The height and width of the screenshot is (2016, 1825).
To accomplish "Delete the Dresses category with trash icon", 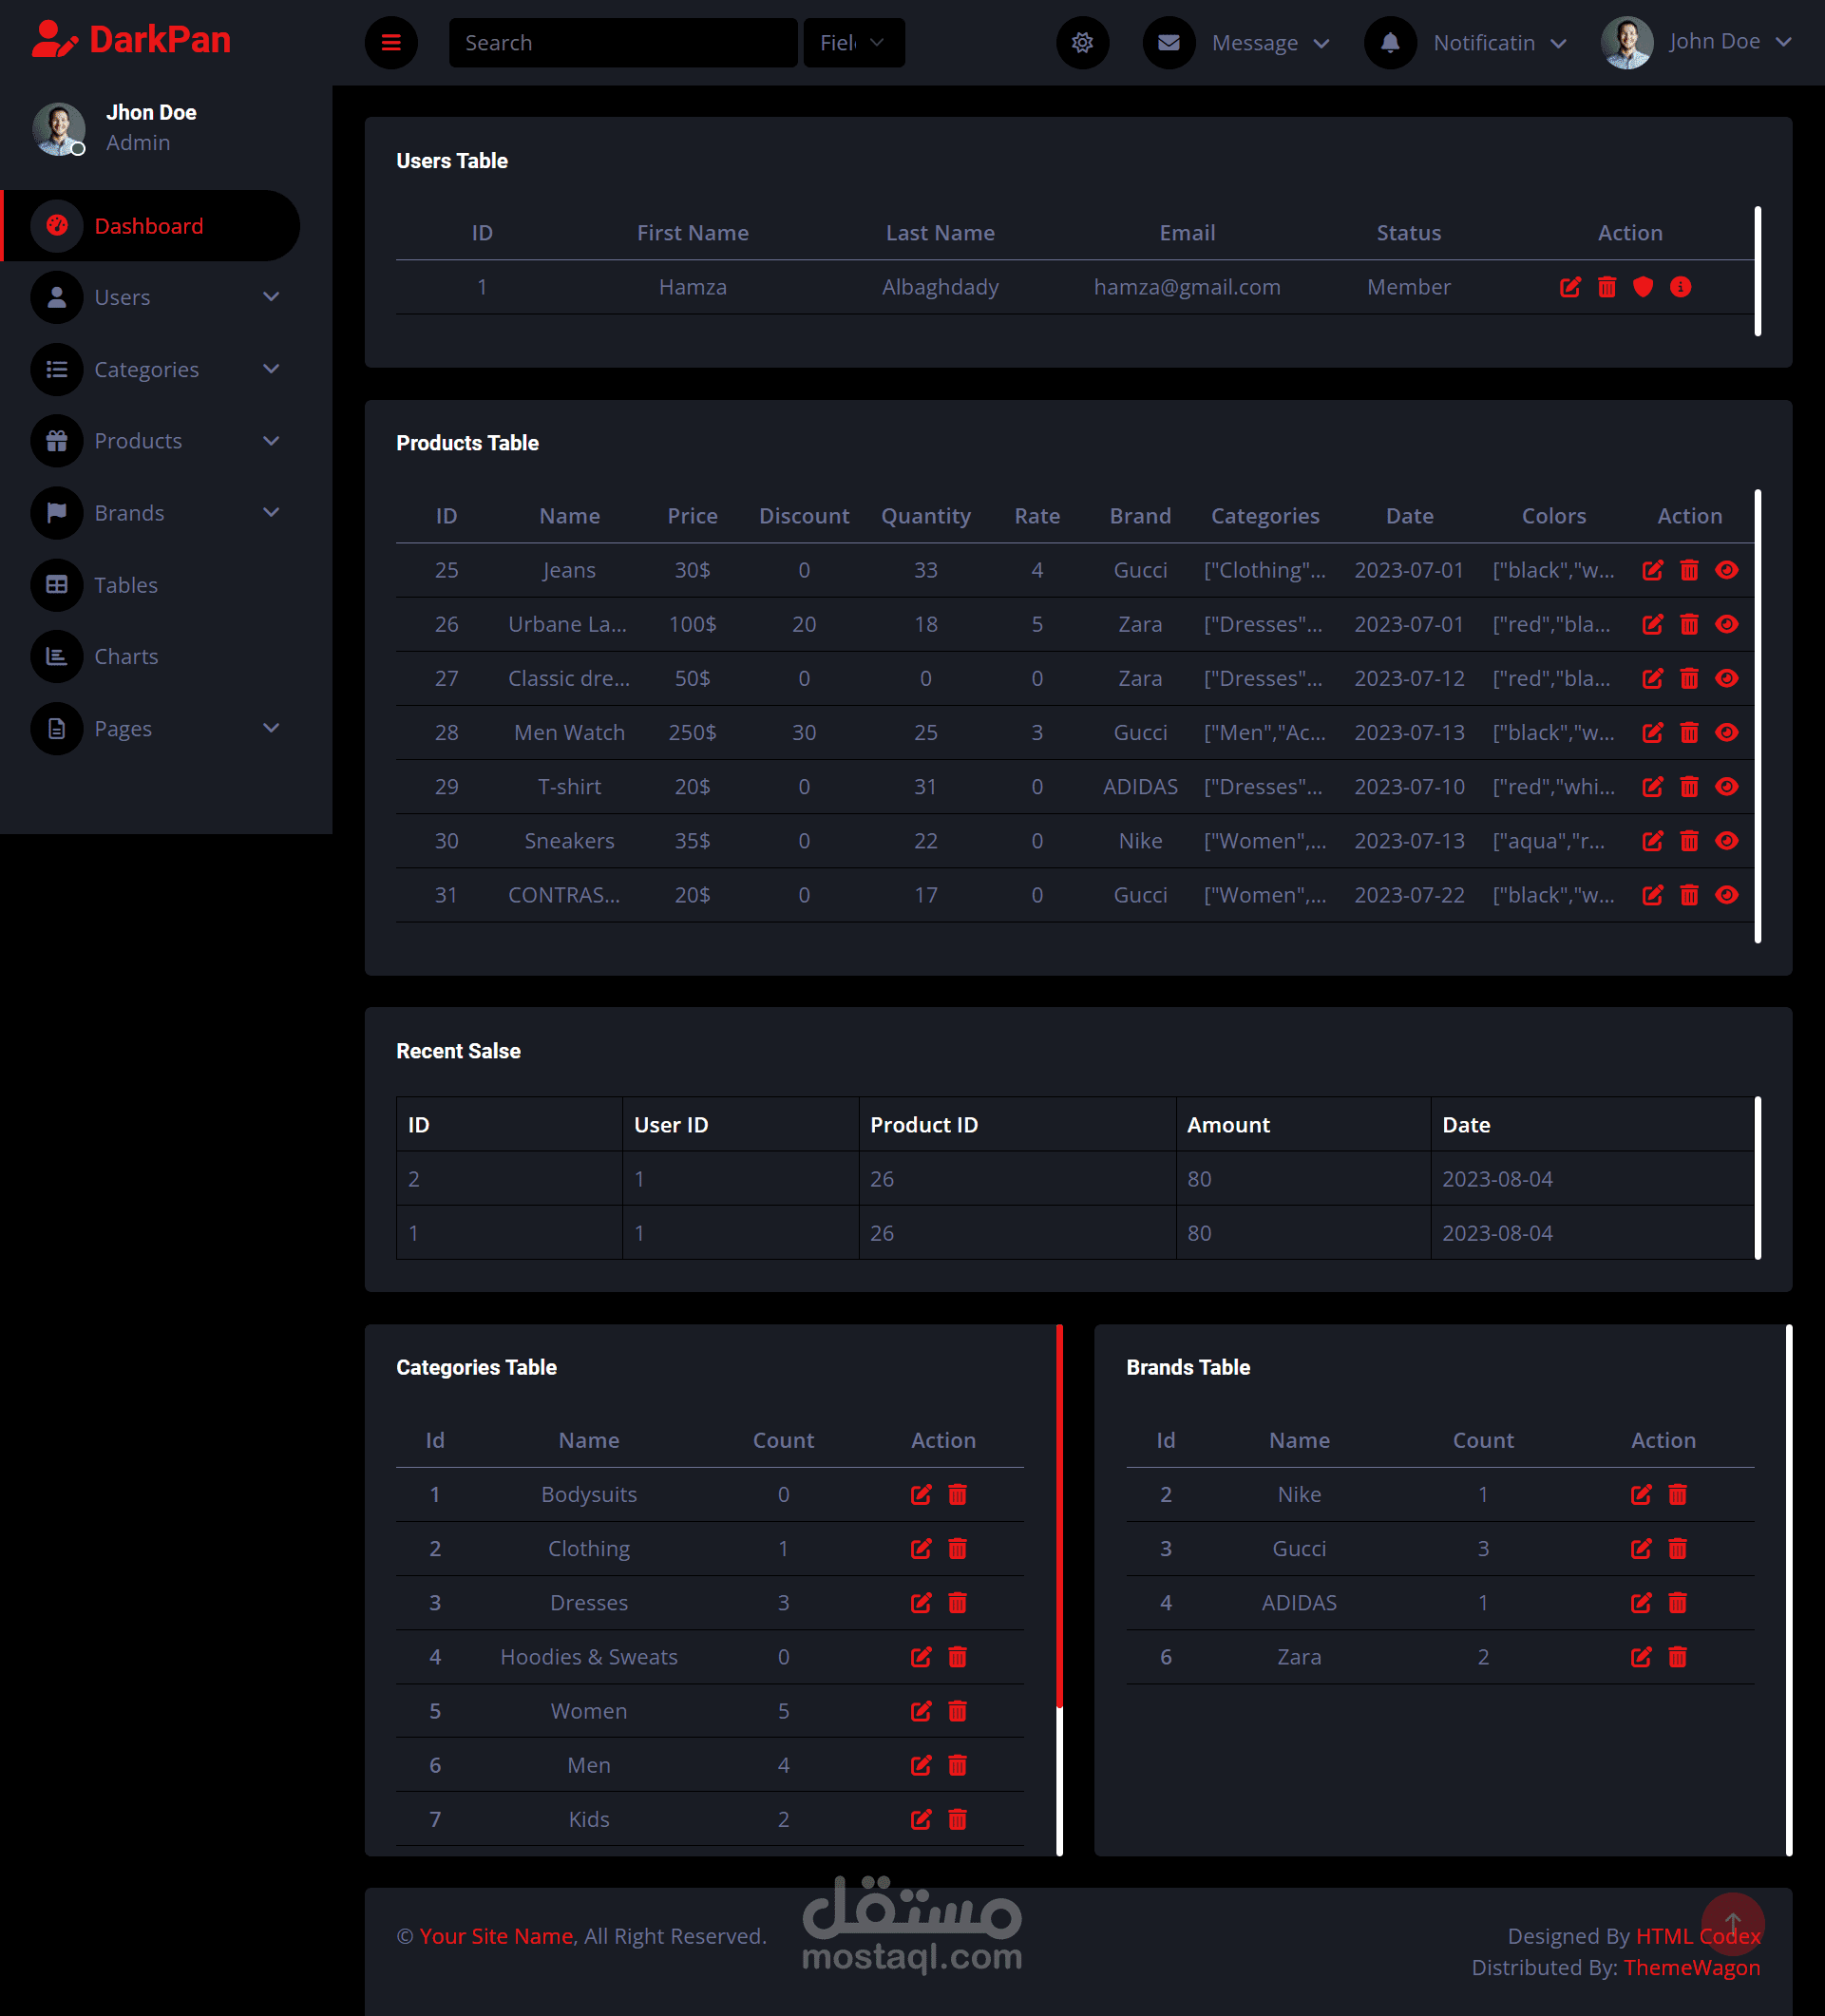I will [957, 1603].
